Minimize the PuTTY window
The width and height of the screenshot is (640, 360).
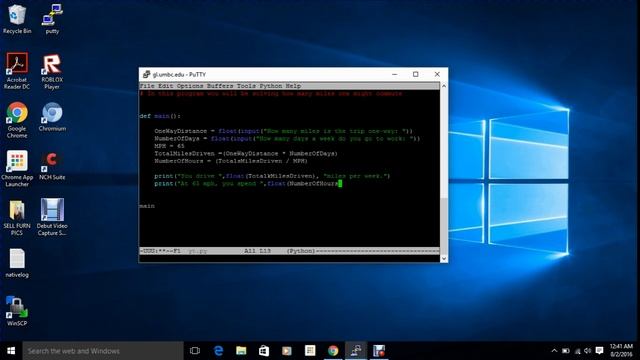tap(394, 74)
